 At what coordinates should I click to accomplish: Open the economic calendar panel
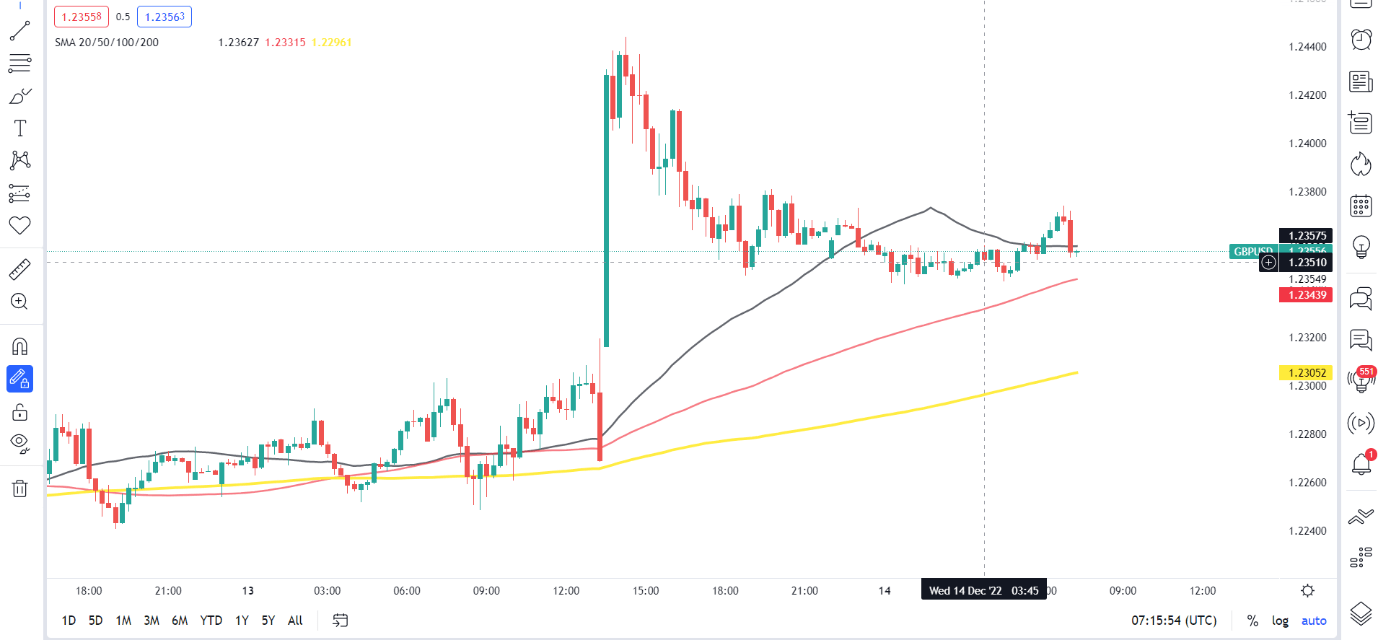(1361, 206)
